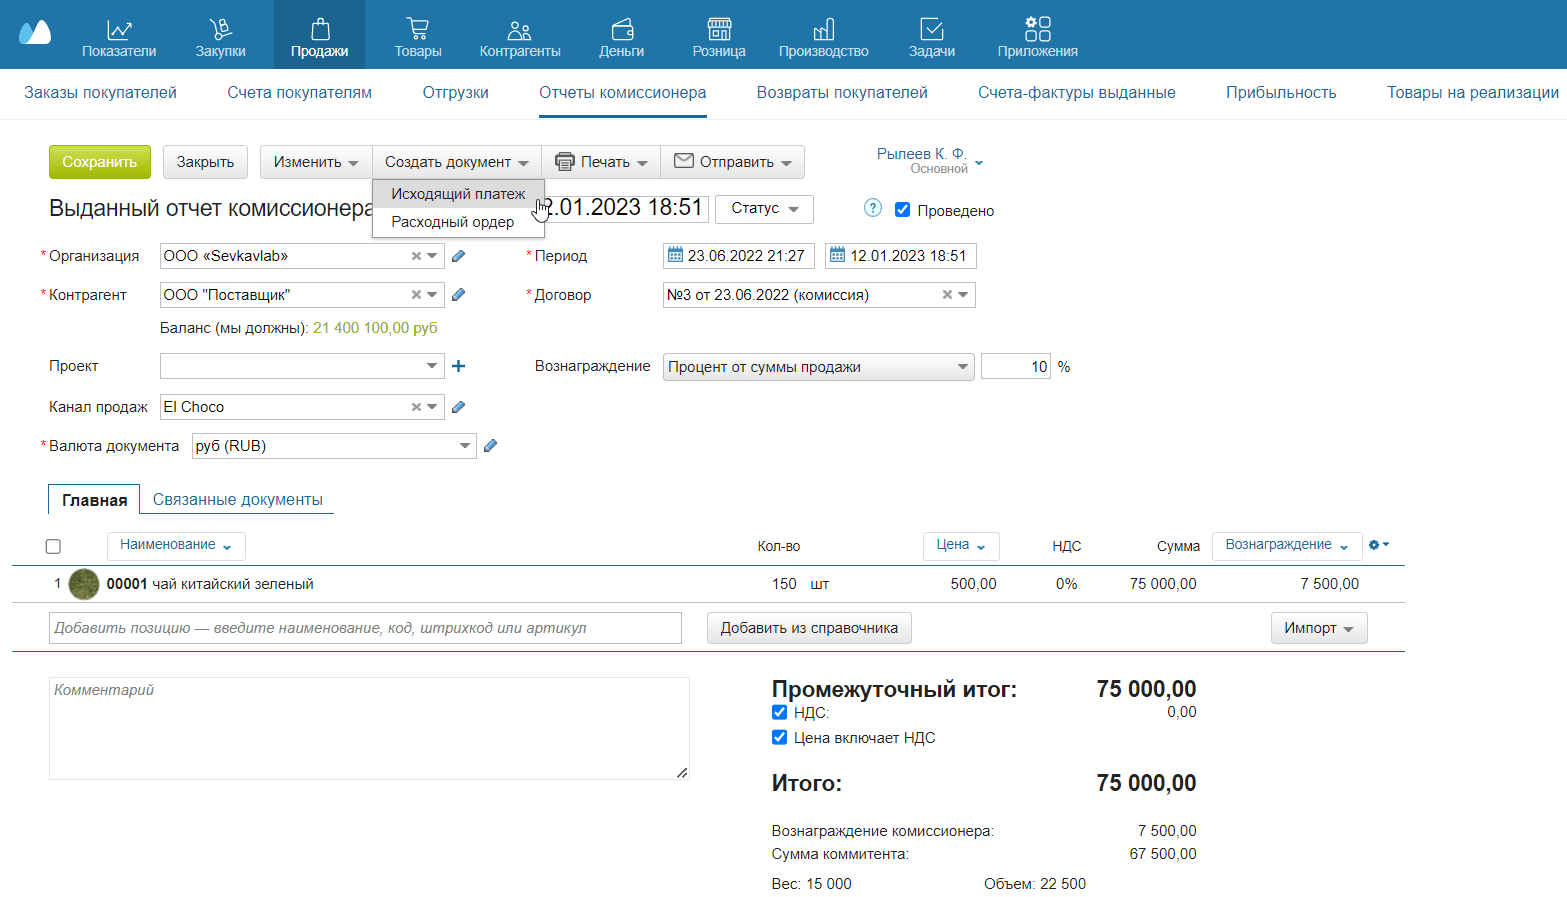Screen dimensions: 1567x897
Task: Tick the select-all checkbox in table header
Action: (53, 546)
